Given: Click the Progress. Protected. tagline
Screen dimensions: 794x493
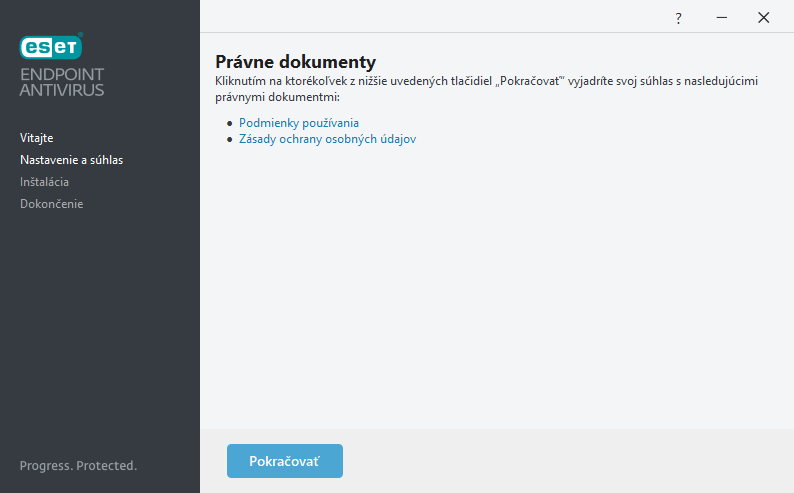Looking at the screenshot, I should tap(78, 466).
